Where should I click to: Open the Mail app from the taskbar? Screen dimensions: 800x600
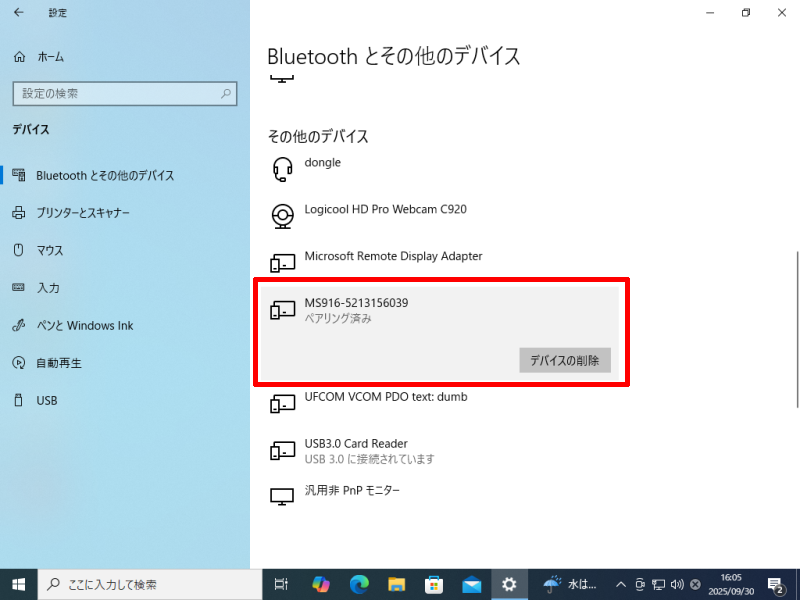tap(472, 584)
